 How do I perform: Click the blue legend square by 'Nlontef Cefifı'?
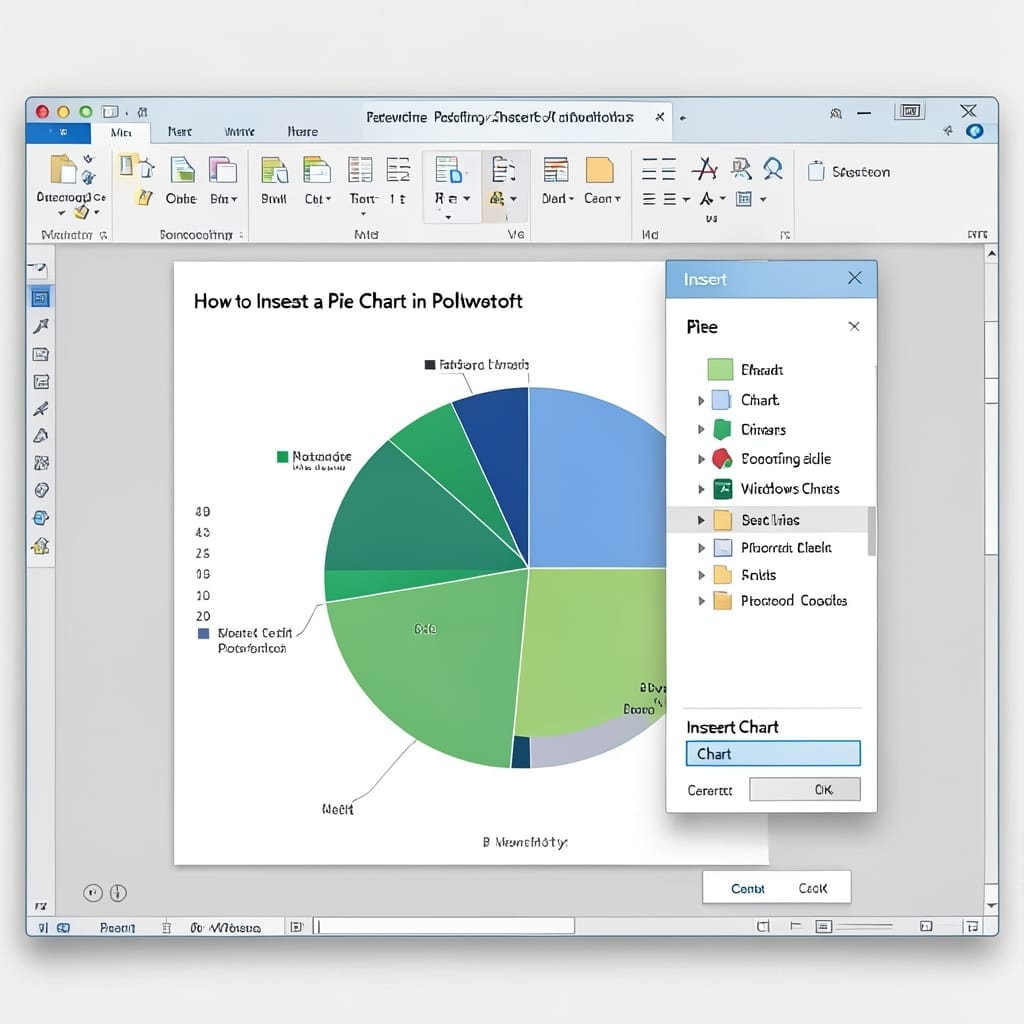pos(203,633)
